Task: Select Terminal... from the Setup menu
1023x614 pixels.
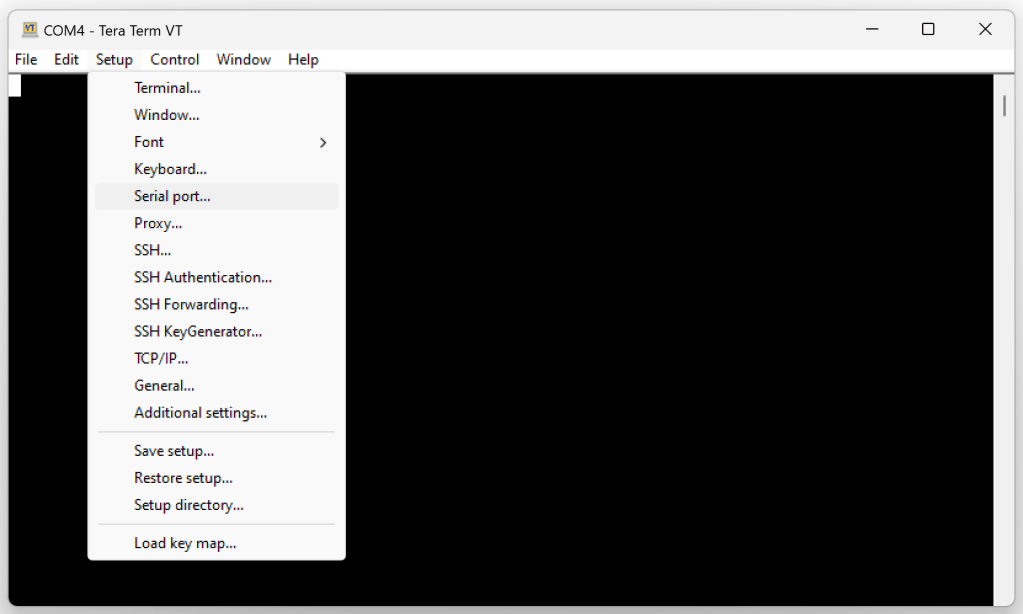Action: tap(167, 88)
